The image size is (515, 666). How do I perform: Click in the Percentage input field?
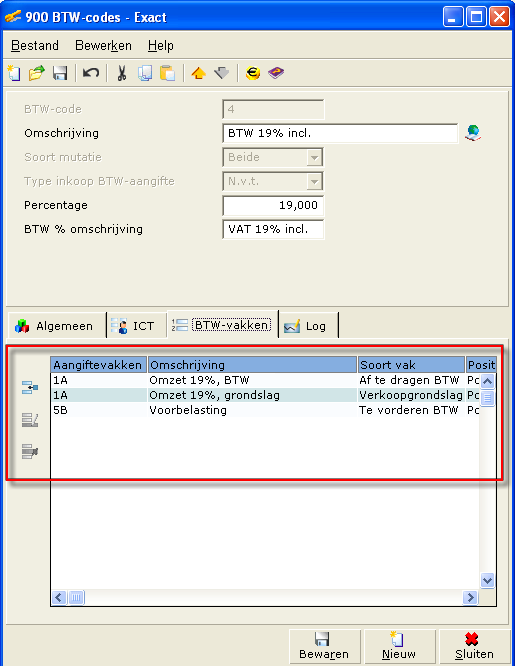pyautogui.click(x=273, y=205)
